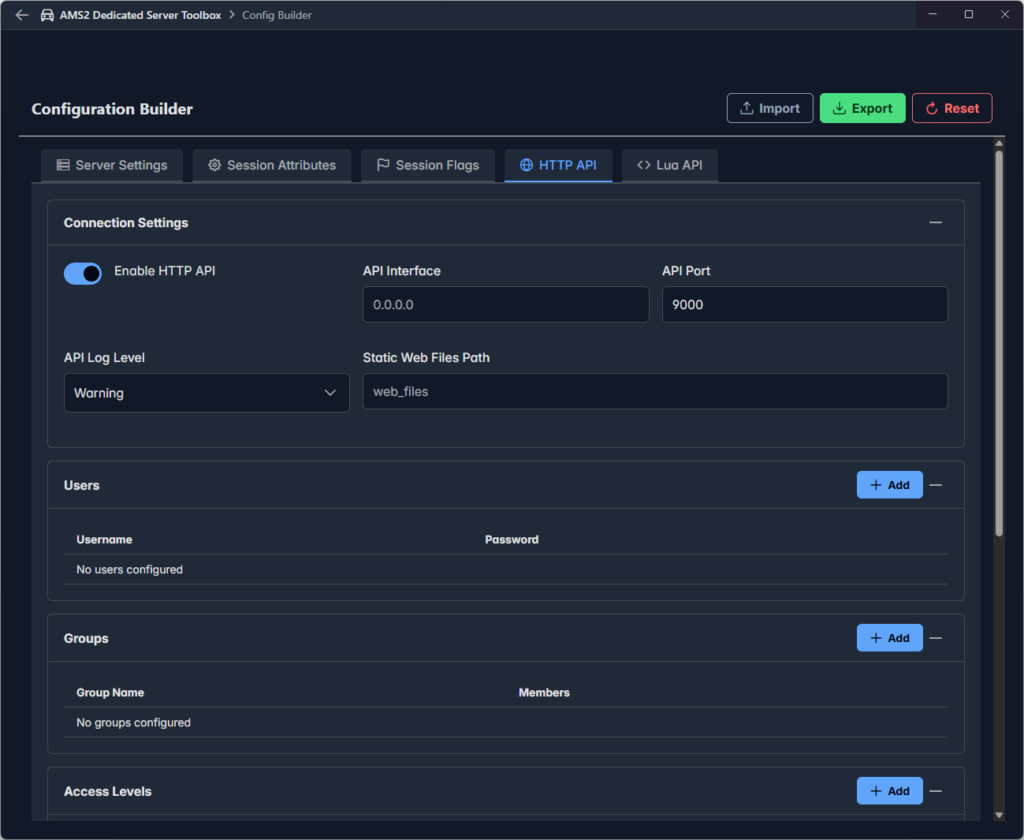Click the API Port input field
Image resolution: width=1024 pixels, height=840 pixels.
tap(804, 305)
